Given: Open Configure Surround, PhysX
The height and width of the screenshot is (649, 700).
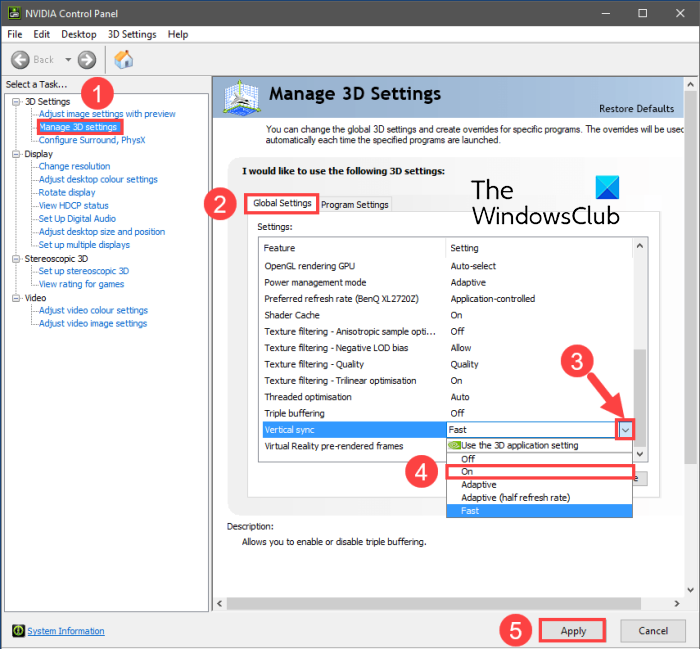Looking at the screenshot, I should 92,140.
